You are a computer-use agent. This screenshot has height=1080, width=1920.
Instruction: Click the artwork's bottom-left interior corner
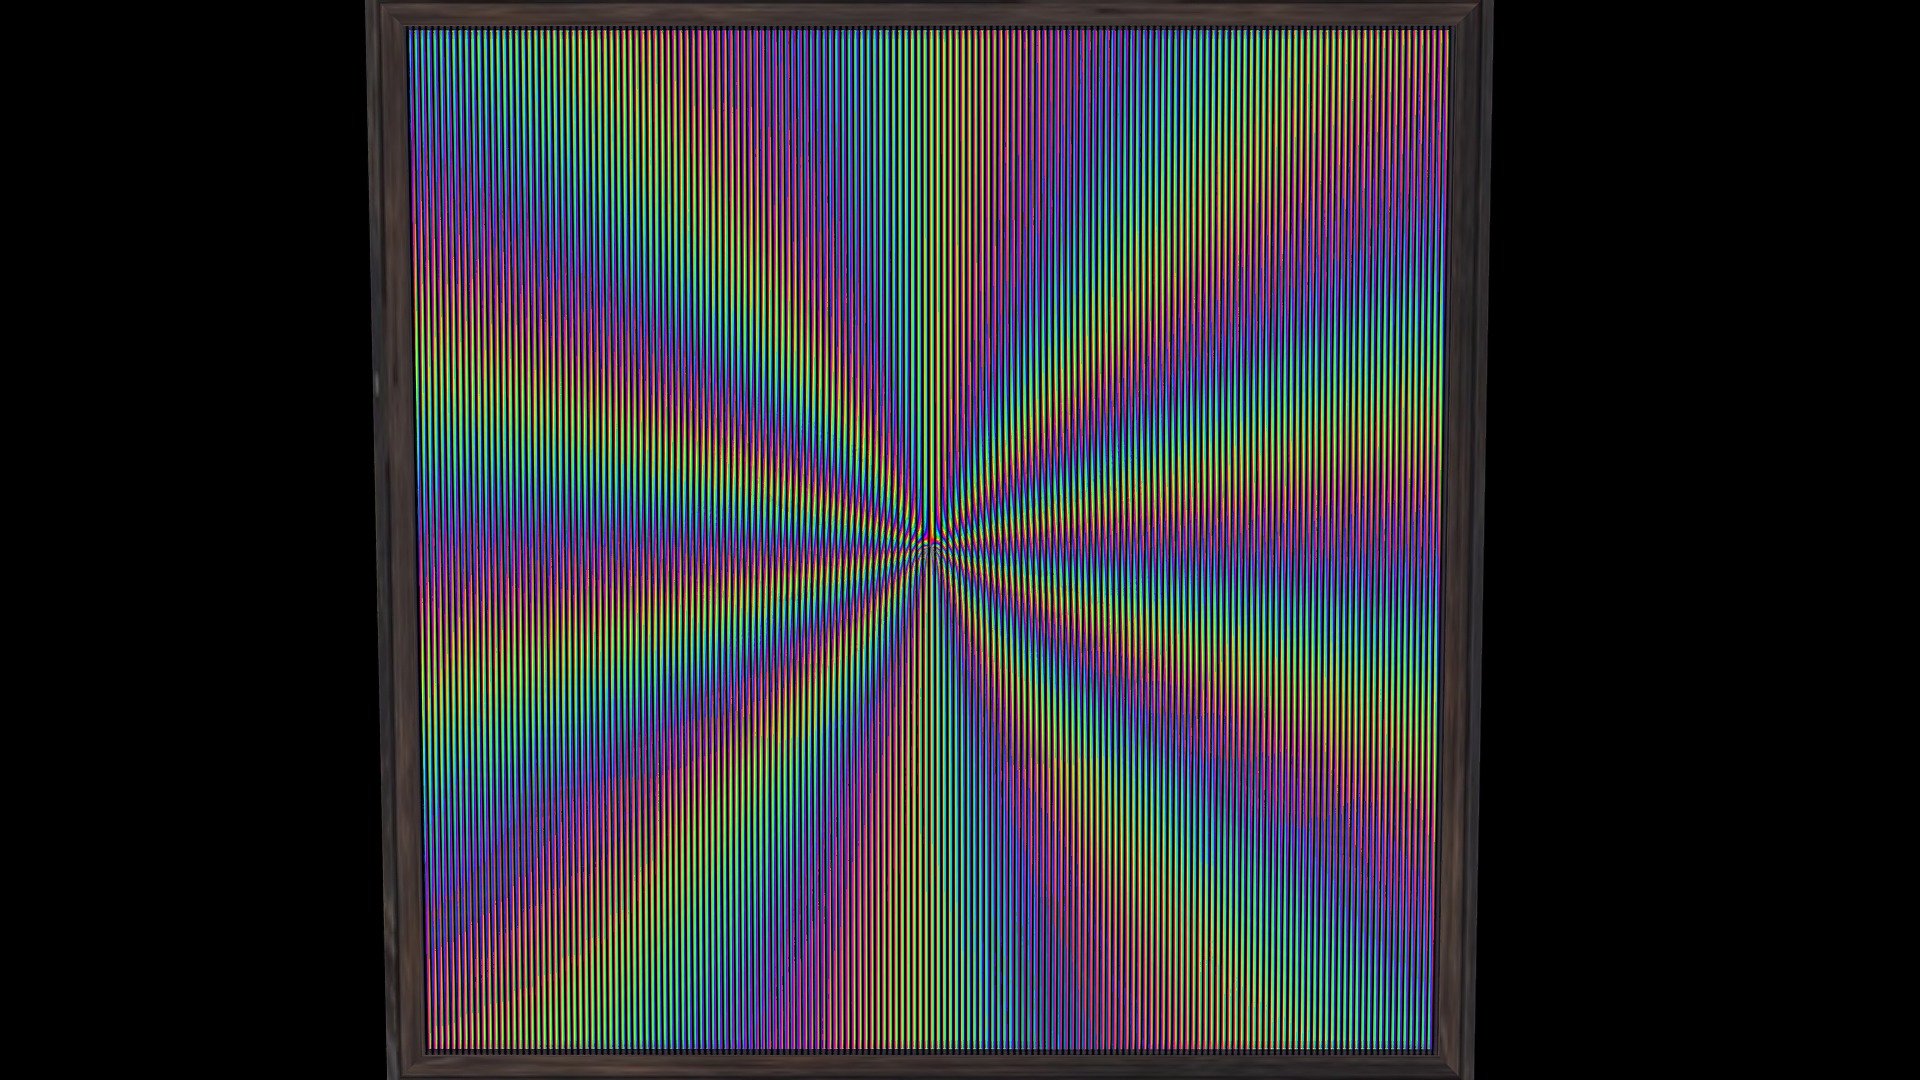pyautogui.click(x=430, y=1046)
